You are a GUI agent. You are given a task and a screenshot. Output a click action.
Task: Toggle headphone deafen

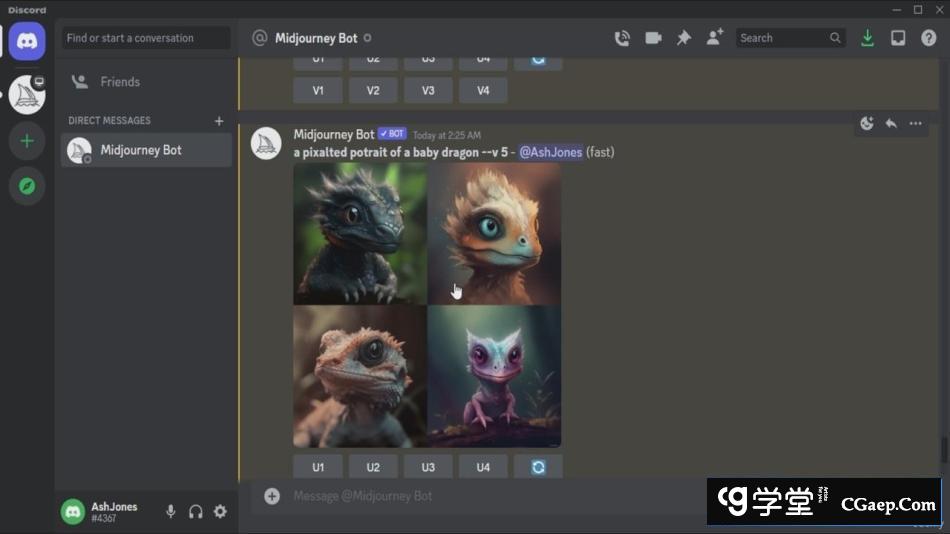click(195, 511)
